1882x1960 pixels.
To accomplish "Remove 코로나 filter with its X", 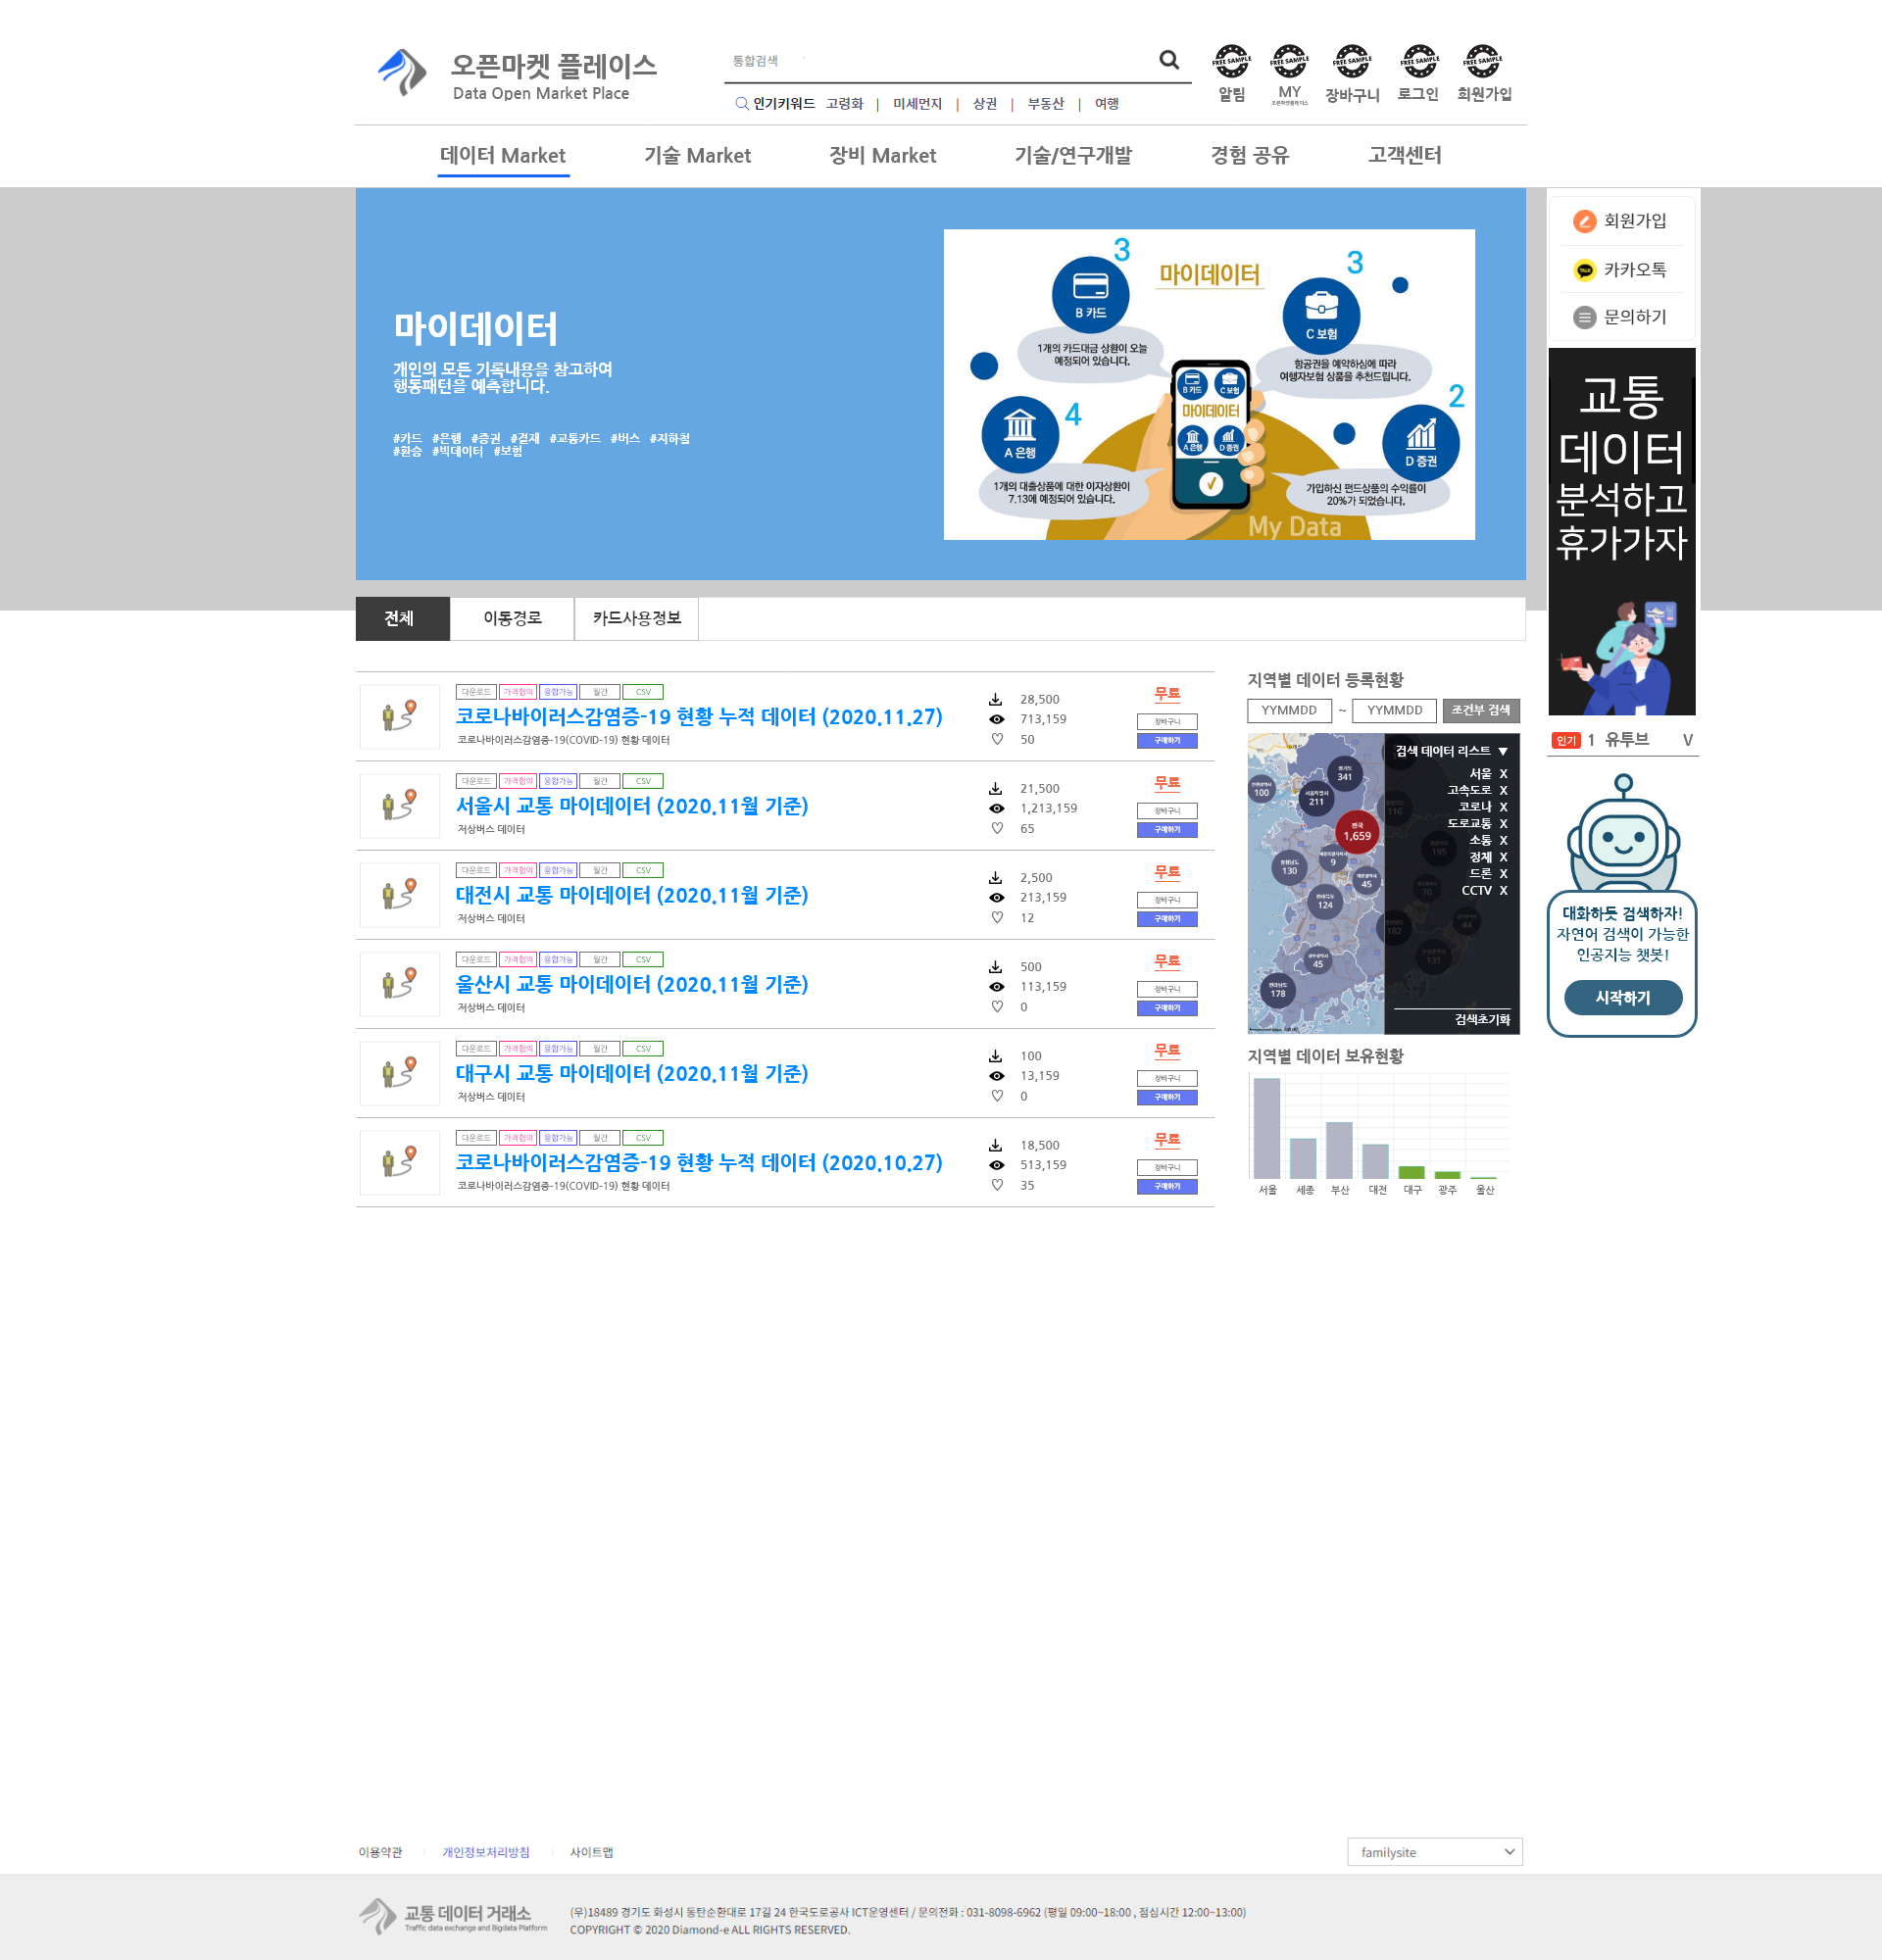I will (1503, 807).
